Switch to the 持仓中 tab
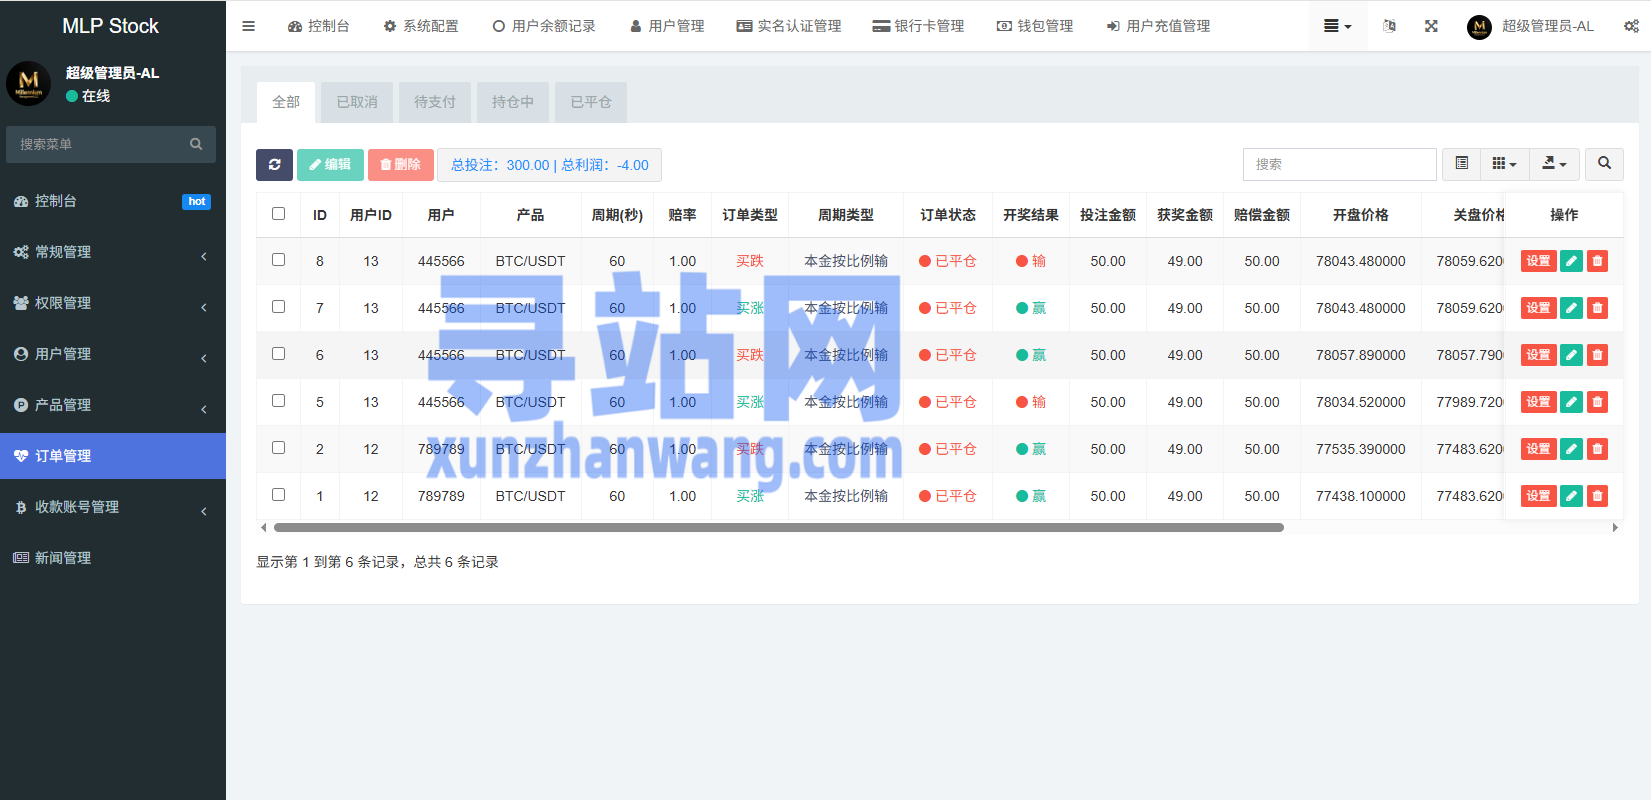This screenshot has width=1651, height=800. pyautogui.click(x=513, y=102)
